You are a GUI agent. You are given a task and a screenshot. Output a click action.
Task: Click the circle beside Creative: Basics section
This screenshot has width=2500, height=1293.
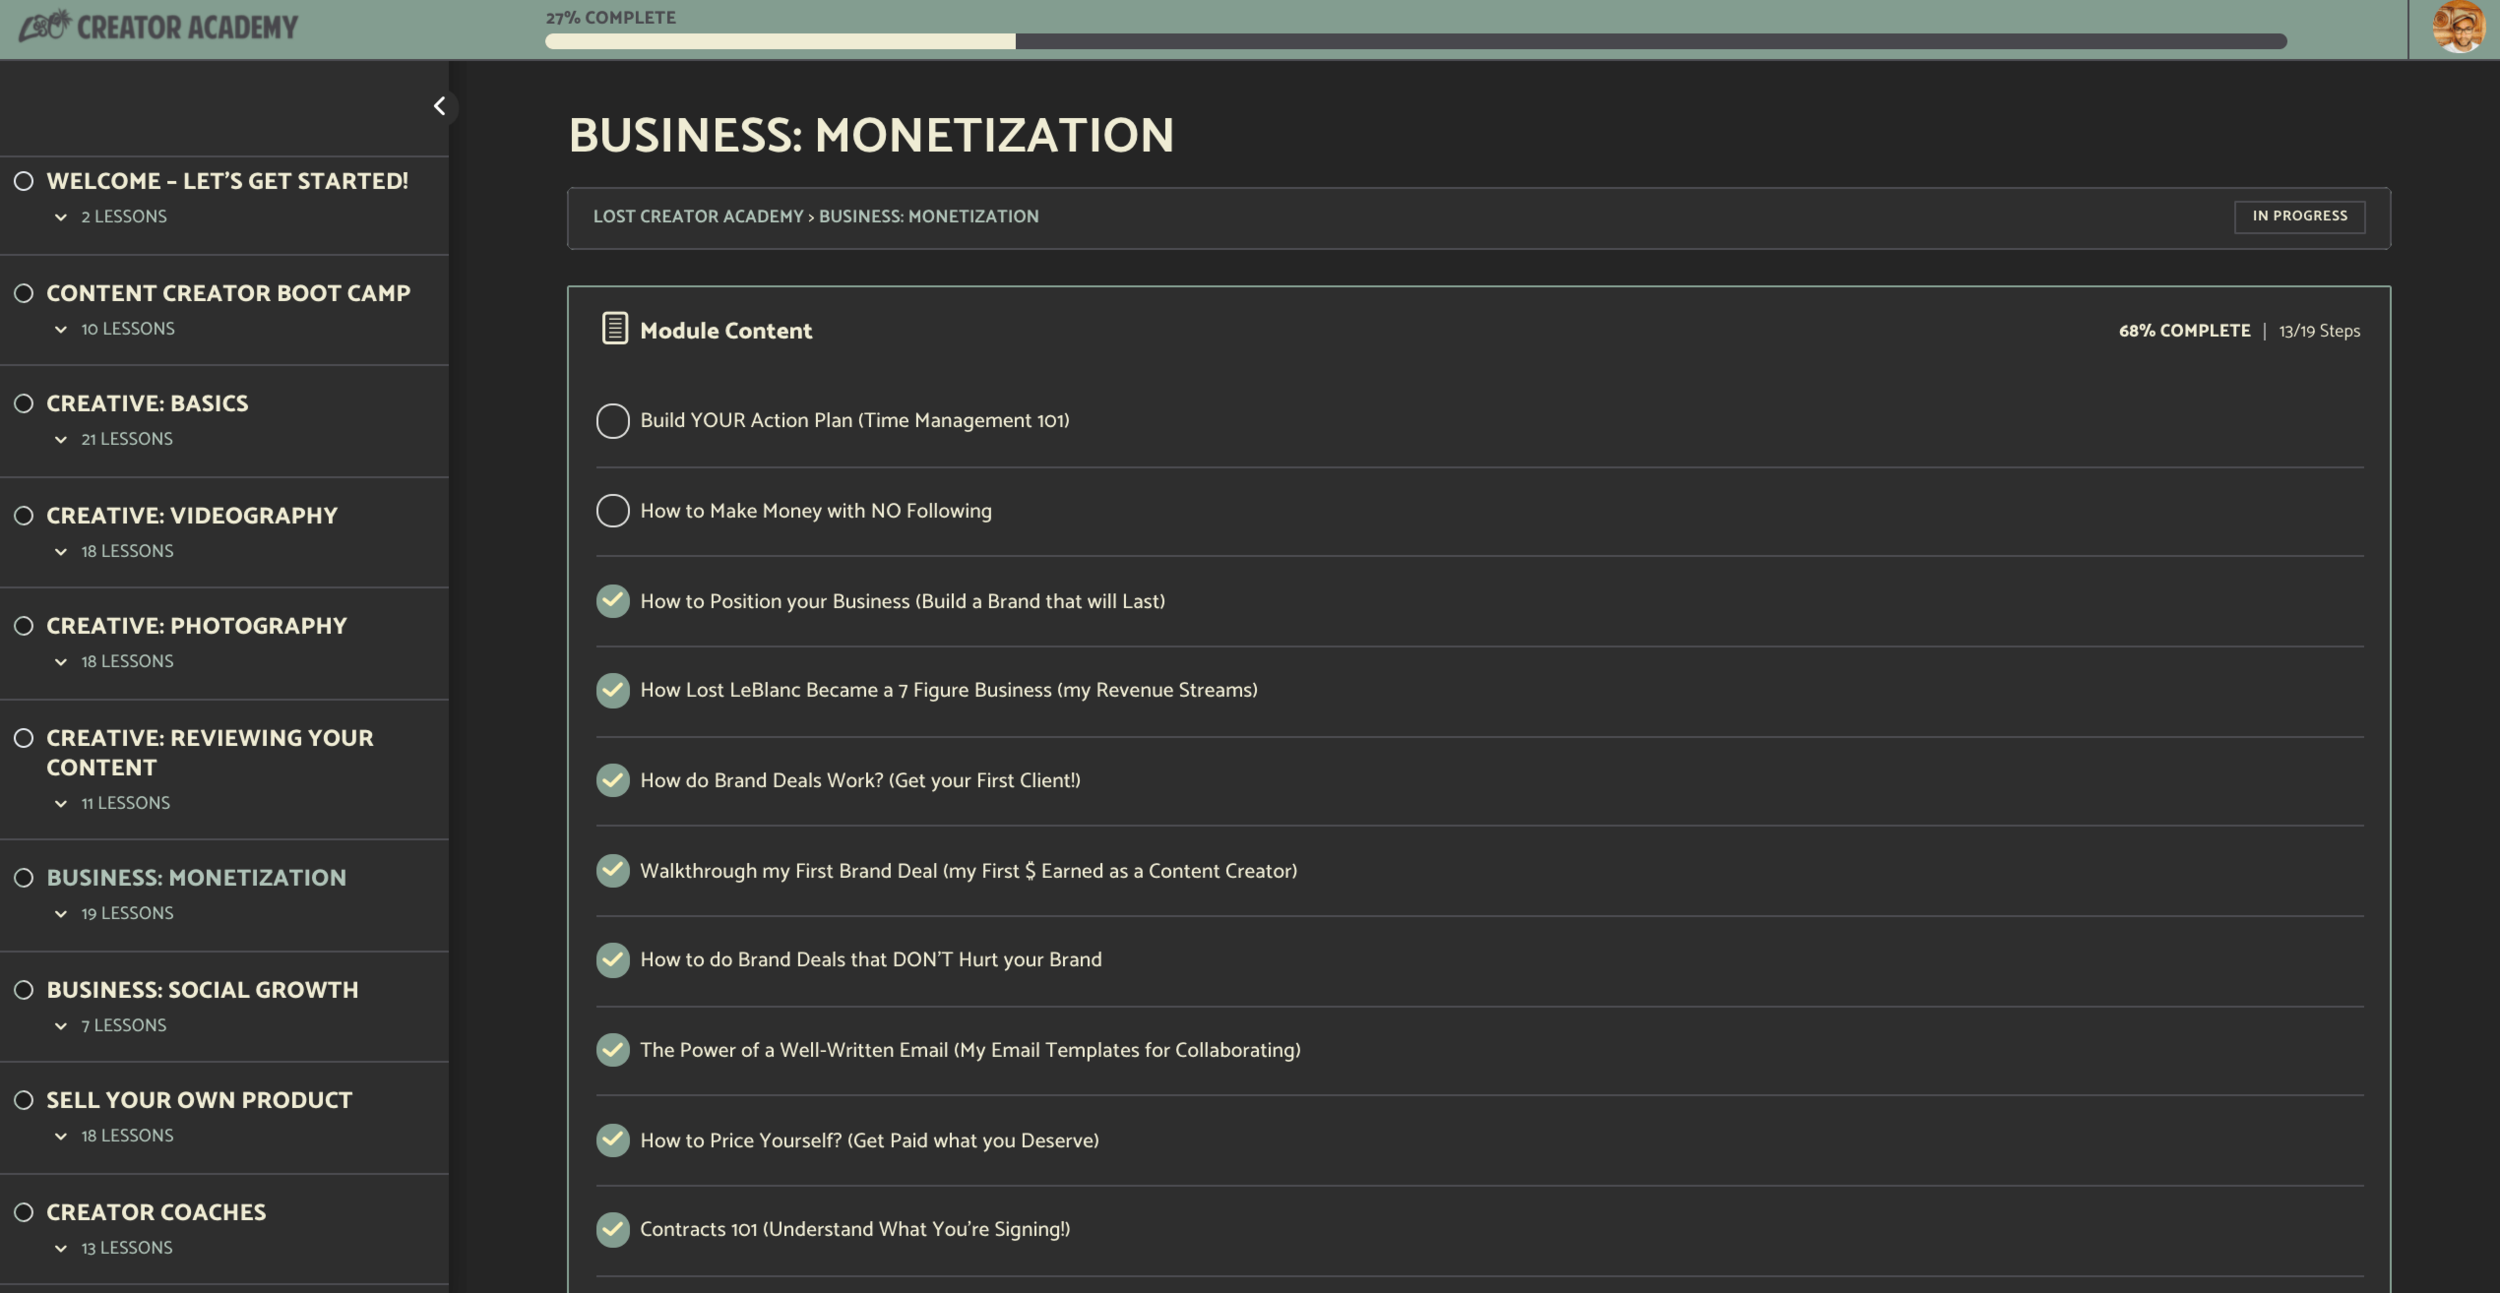point(24,403)
